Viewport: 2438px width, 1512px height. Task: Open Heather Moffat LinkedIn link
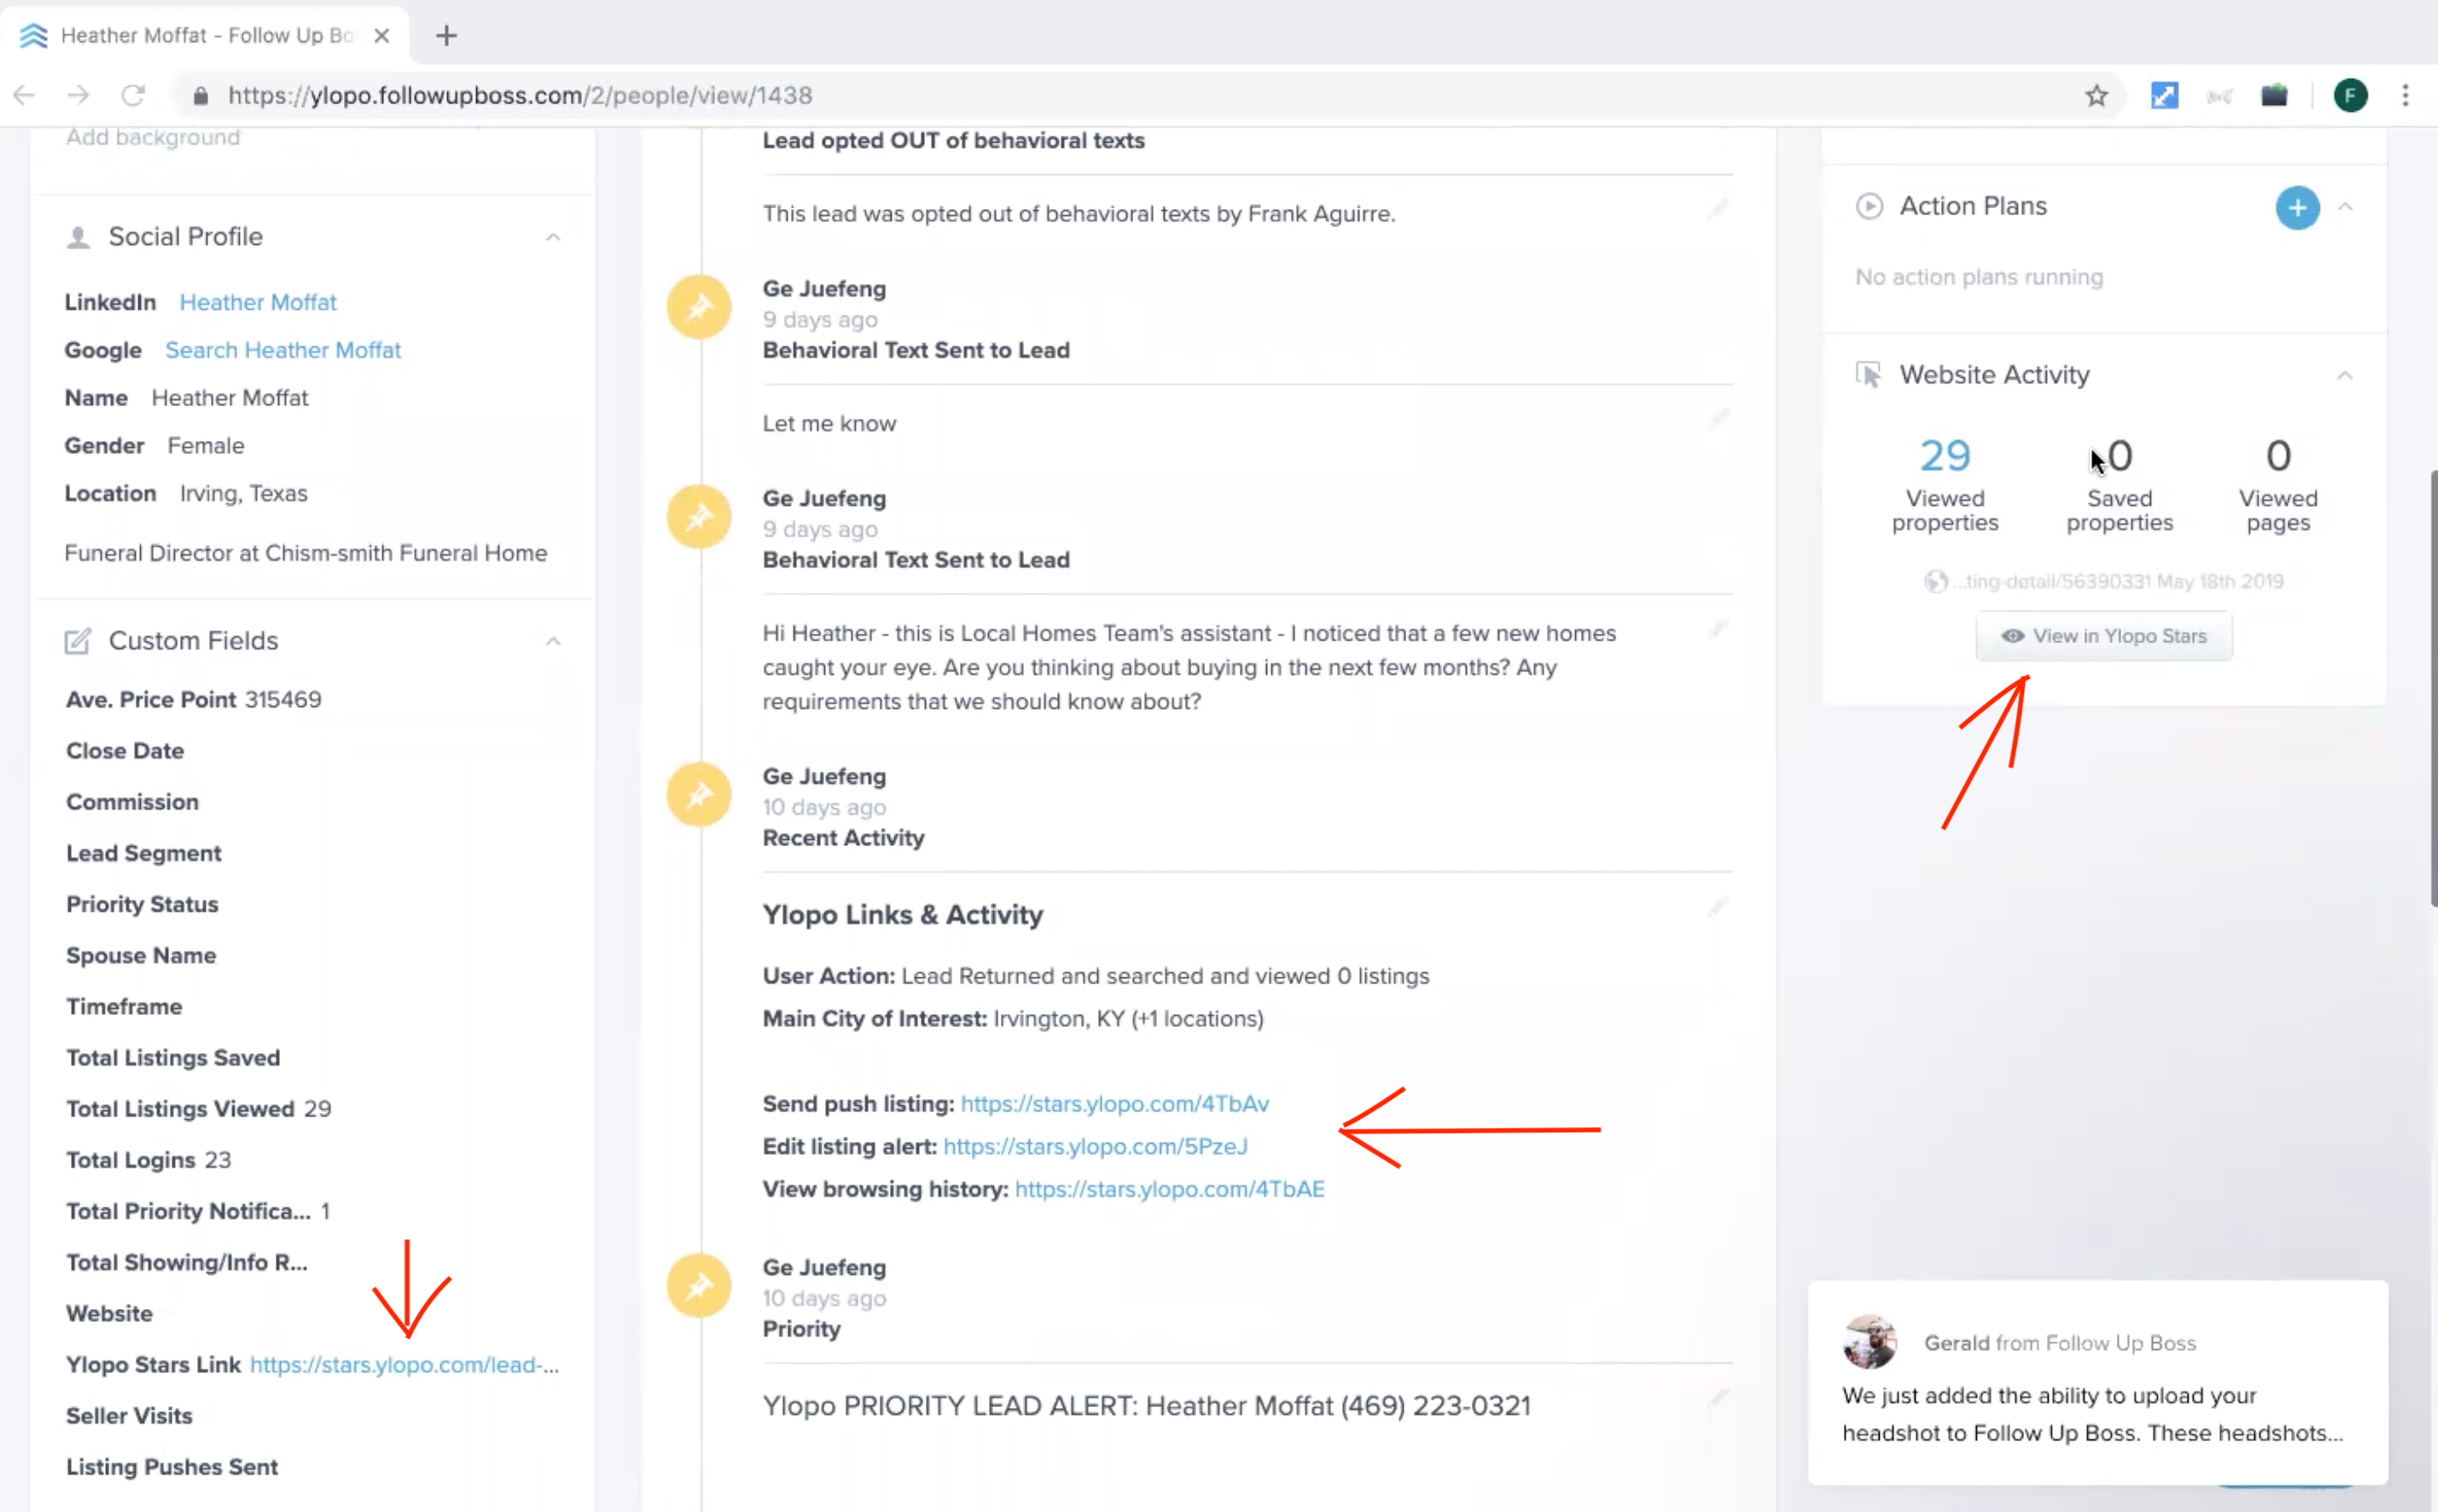pyautogui.click(x=258, y=302)
